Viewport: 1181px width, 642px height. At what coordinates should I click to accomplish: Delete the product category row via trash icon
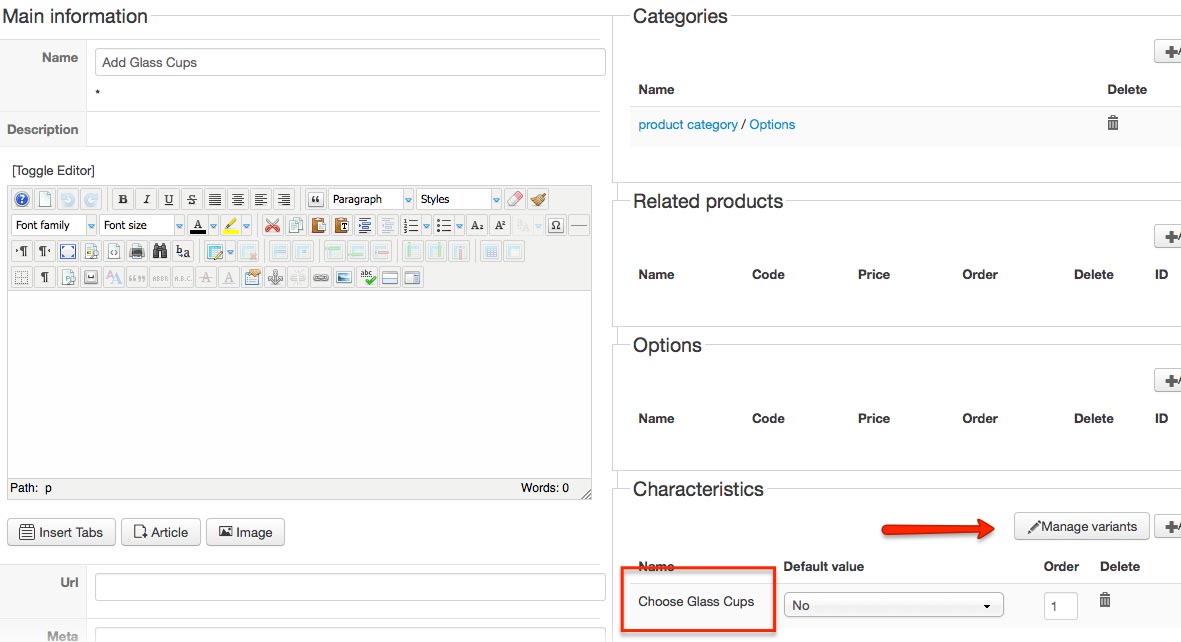pyautogui.click(x=1112, y=123)
